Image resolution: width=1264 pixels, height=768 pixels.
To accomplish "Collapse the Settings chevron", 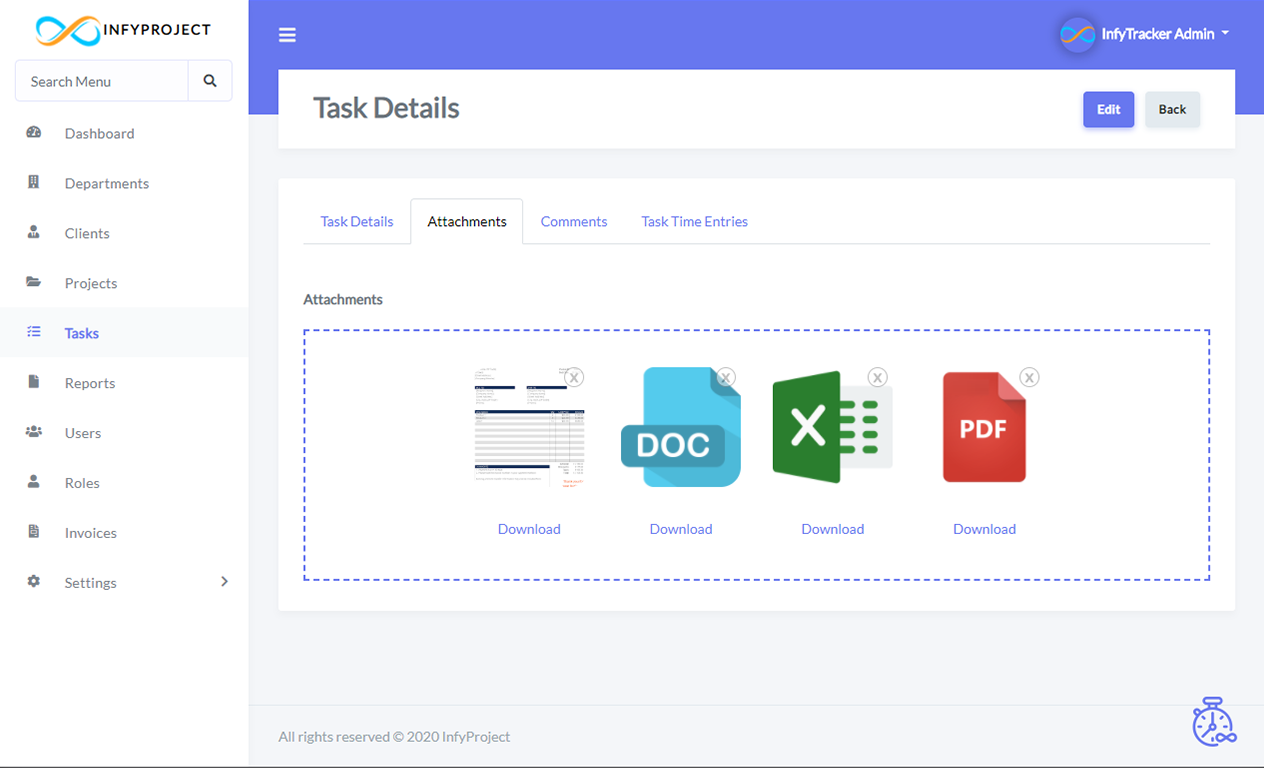I will pos(224,582).
